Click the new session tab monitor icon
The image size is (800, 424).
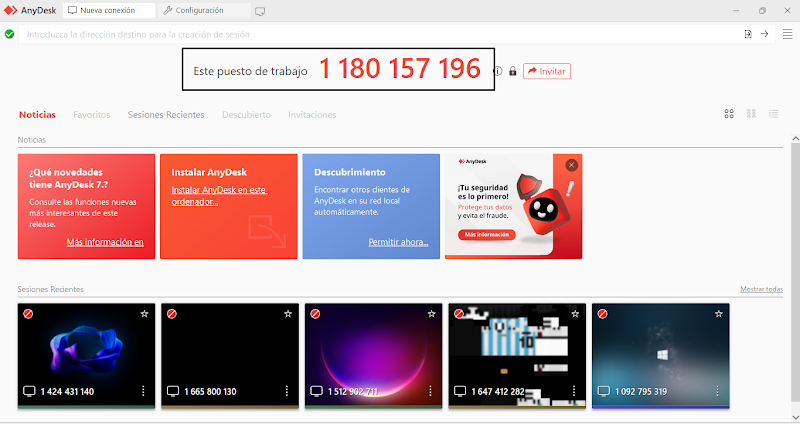tap(260, 11)
